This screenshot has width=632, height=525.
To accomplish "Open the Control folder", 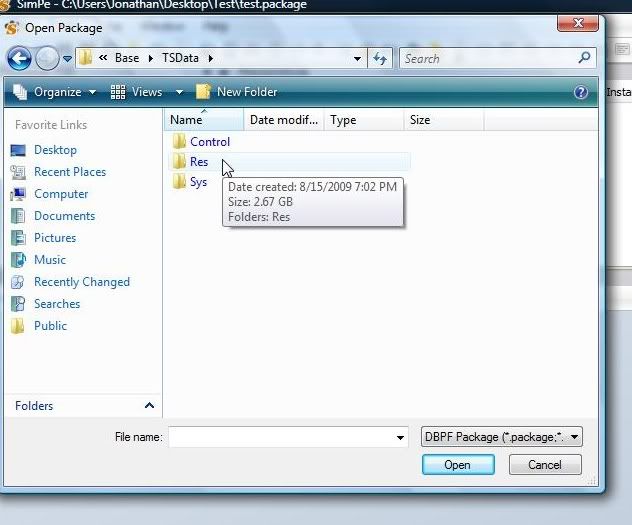I will [x=209, y=142].
